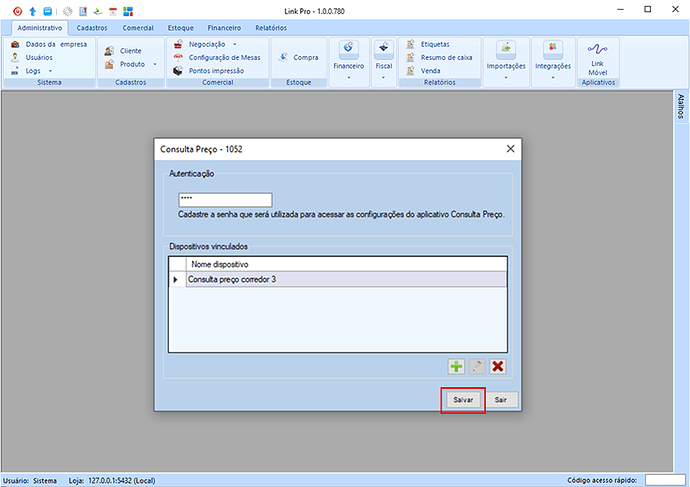Switch to the Relatórios ribbon tab
Screen dimensions: 690x487
pyautogui.click(x=270, y=28)
